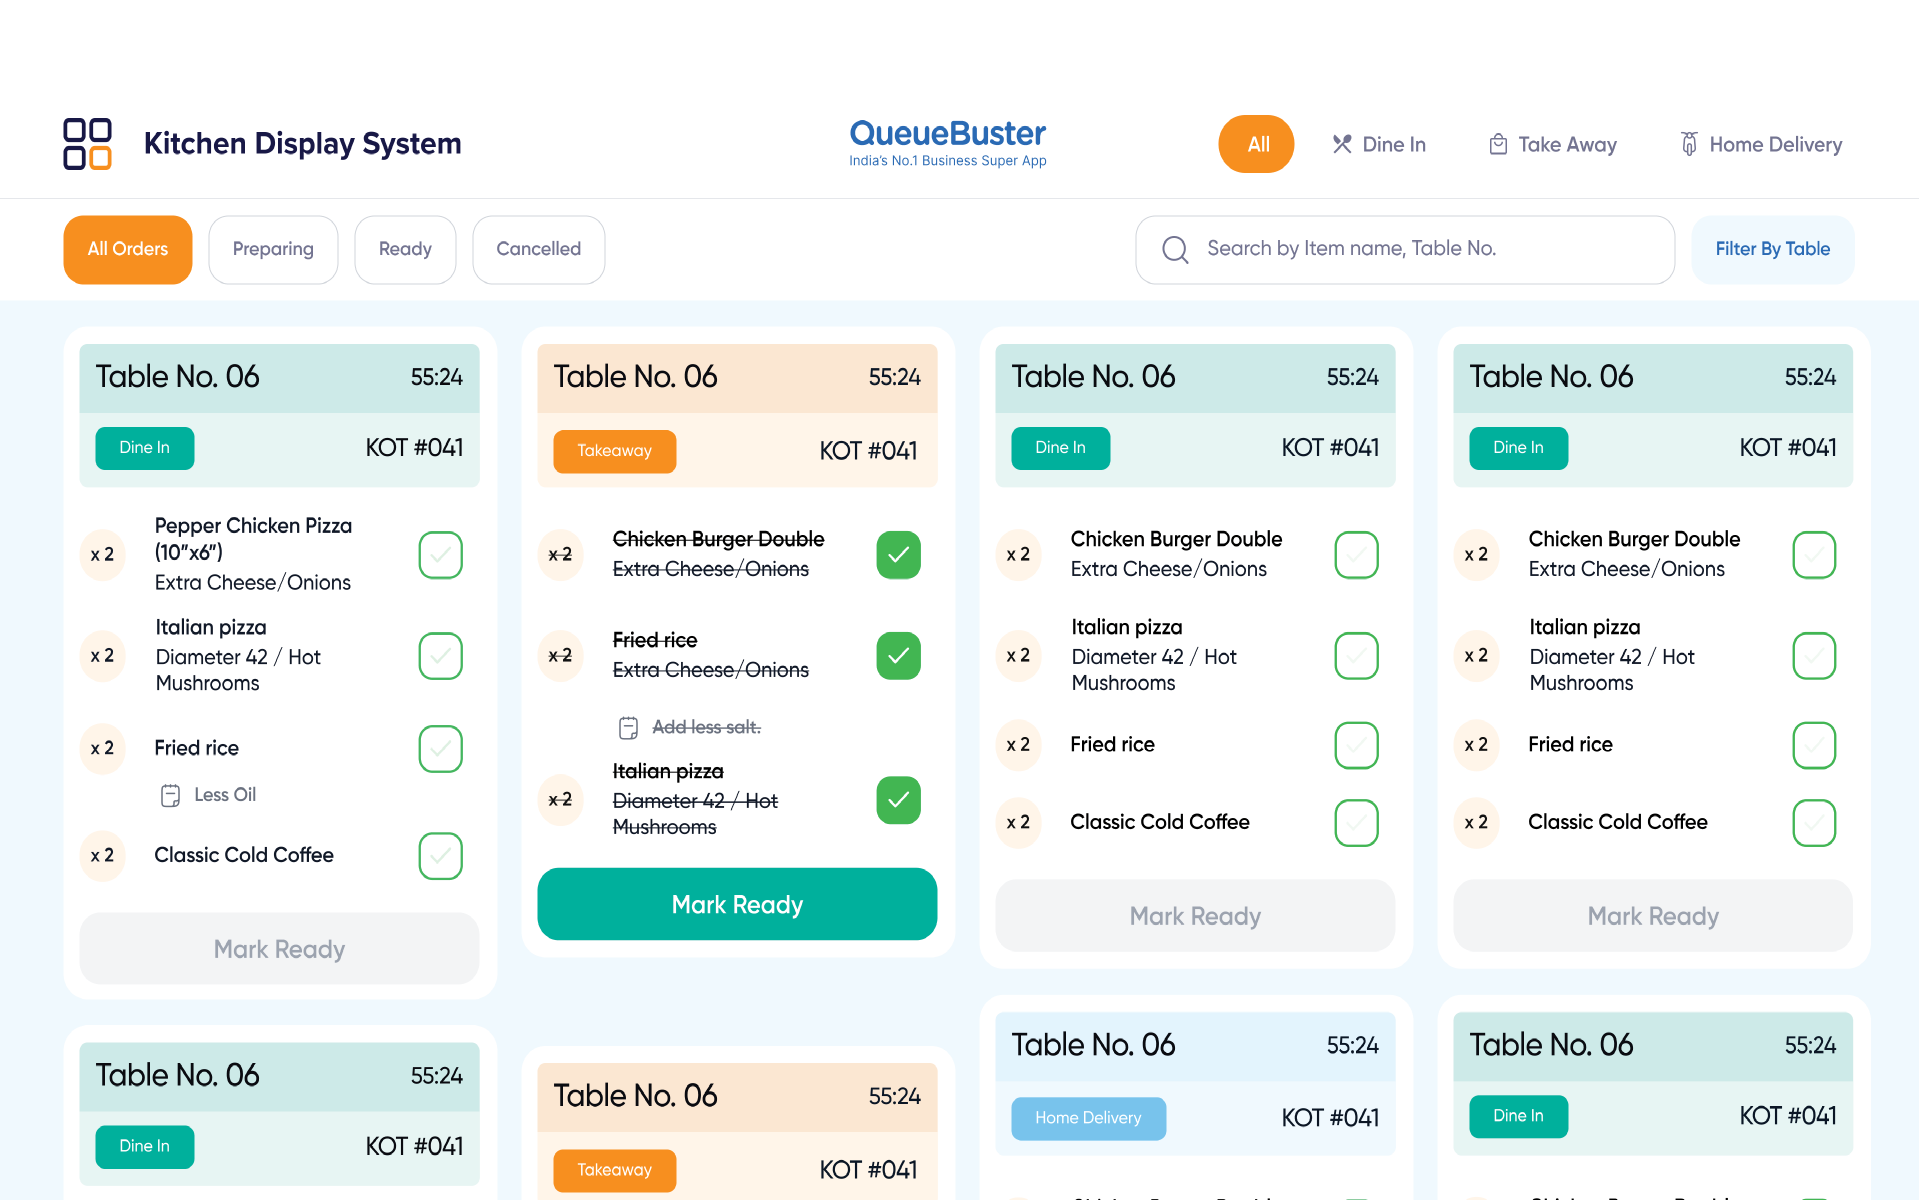Check Classic Cold Coffee in the first card
The image size is (1920, 1200).
pyautogui.click(x=440, y=856)
